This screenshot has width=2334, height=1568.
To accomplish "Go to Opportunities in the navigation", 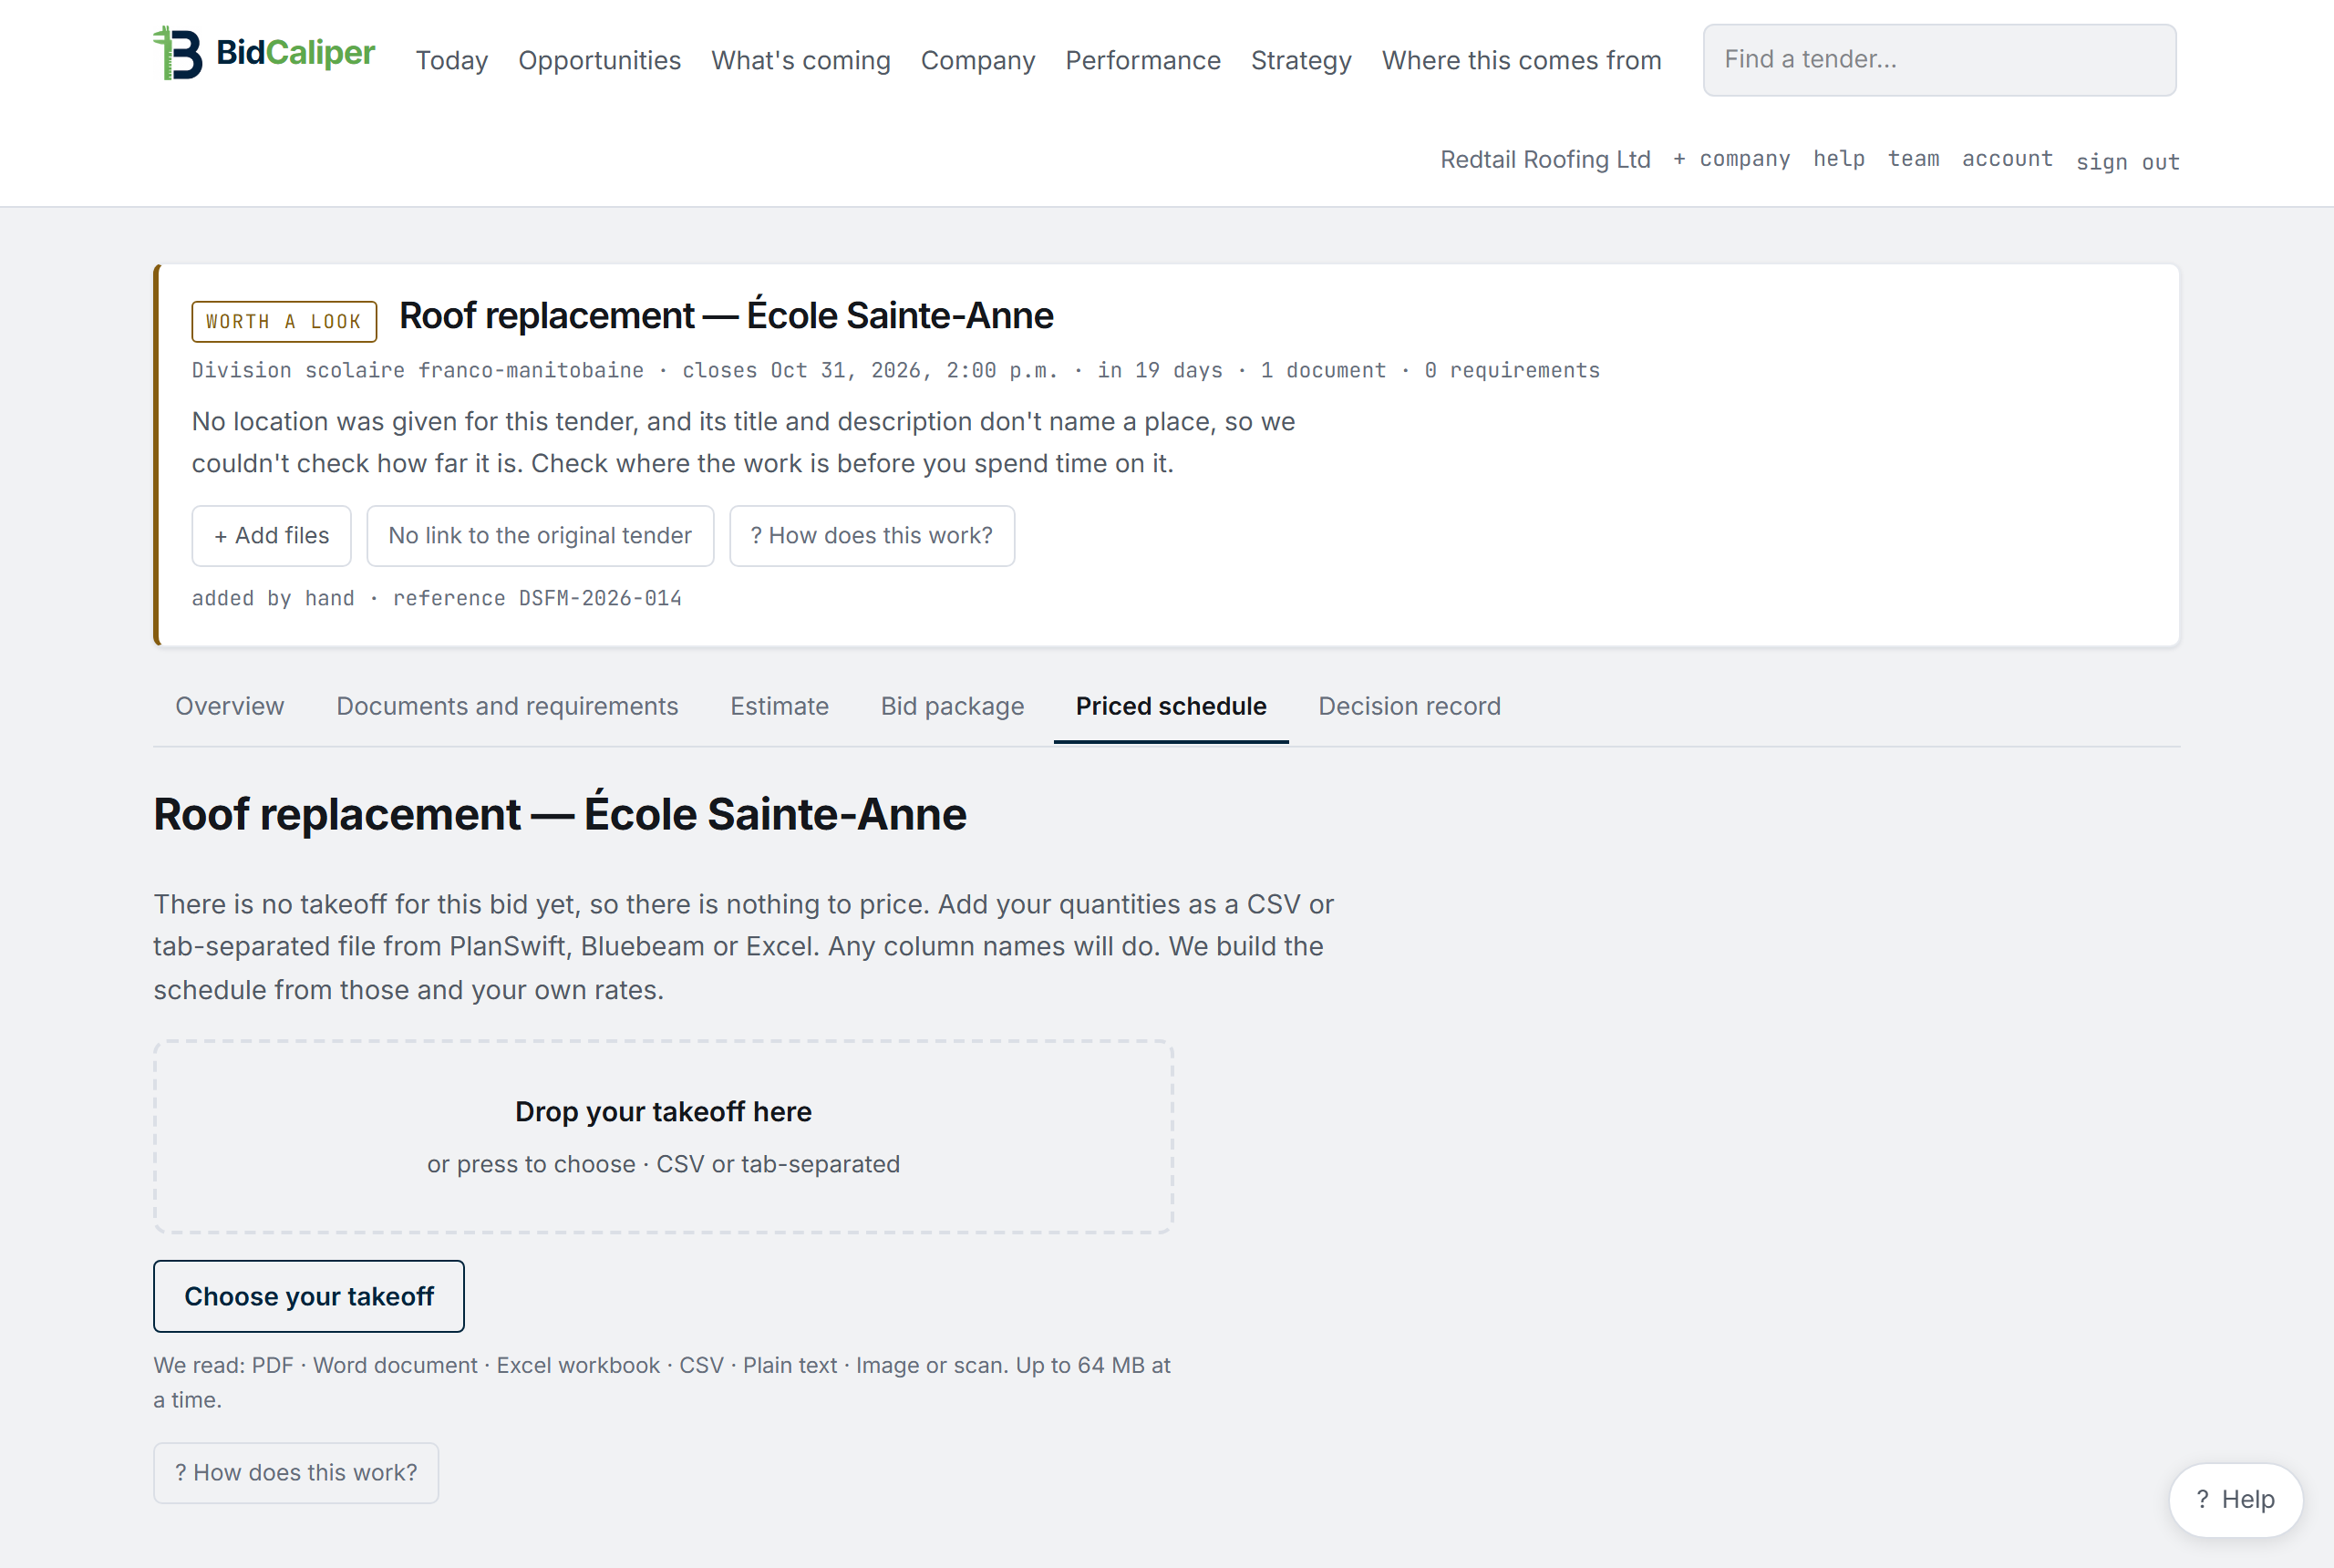I will (x=599, y=60).
